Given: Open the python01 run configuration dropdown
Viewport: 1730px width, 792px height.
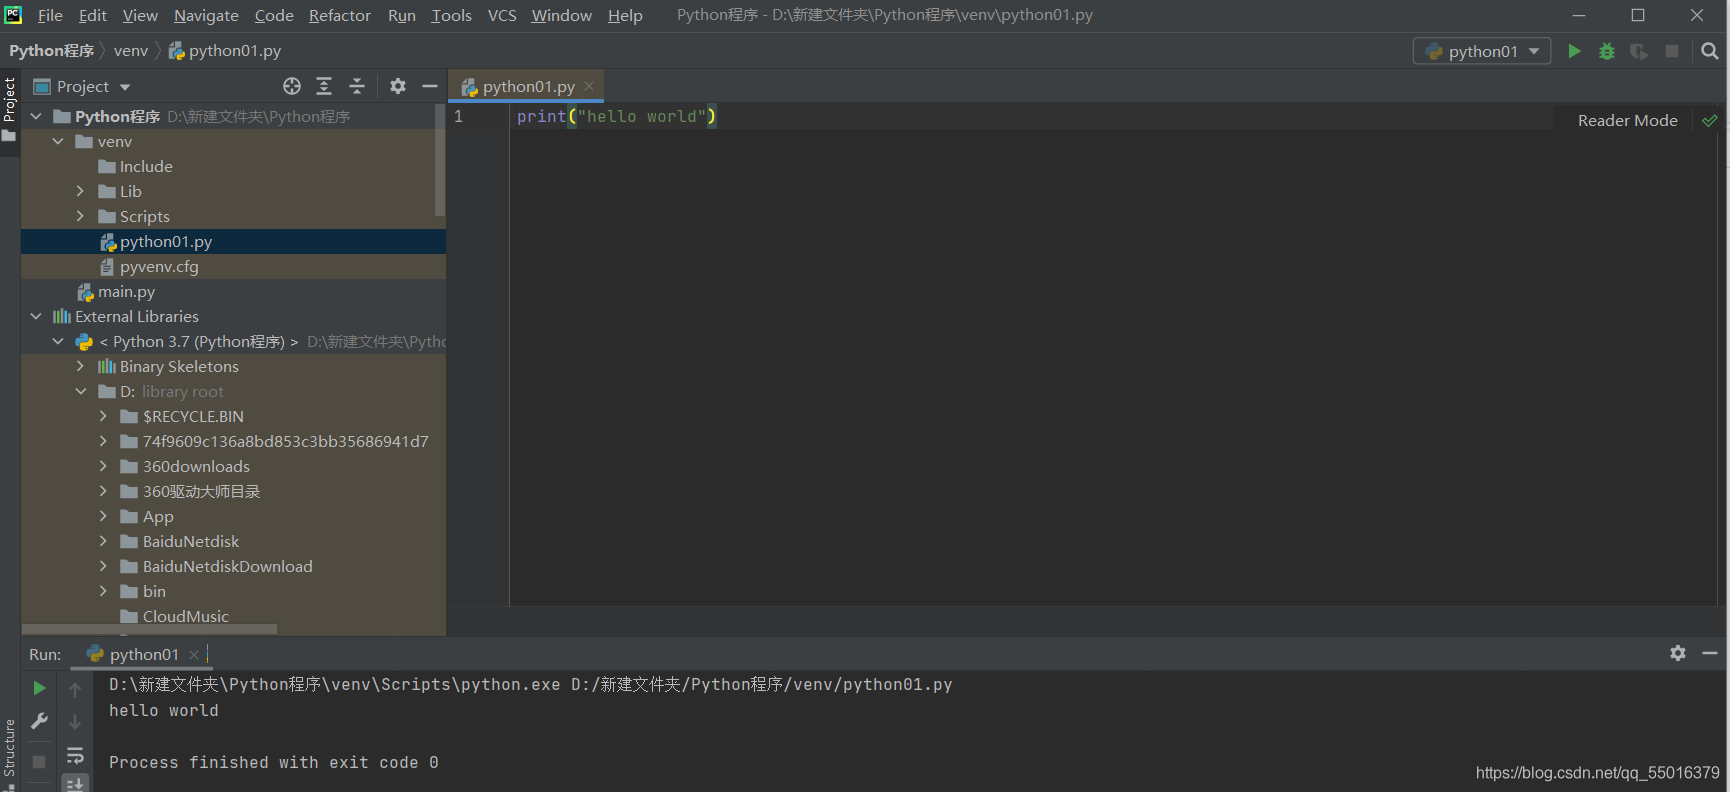Looking at the screenshot, I should (1481, 51).
